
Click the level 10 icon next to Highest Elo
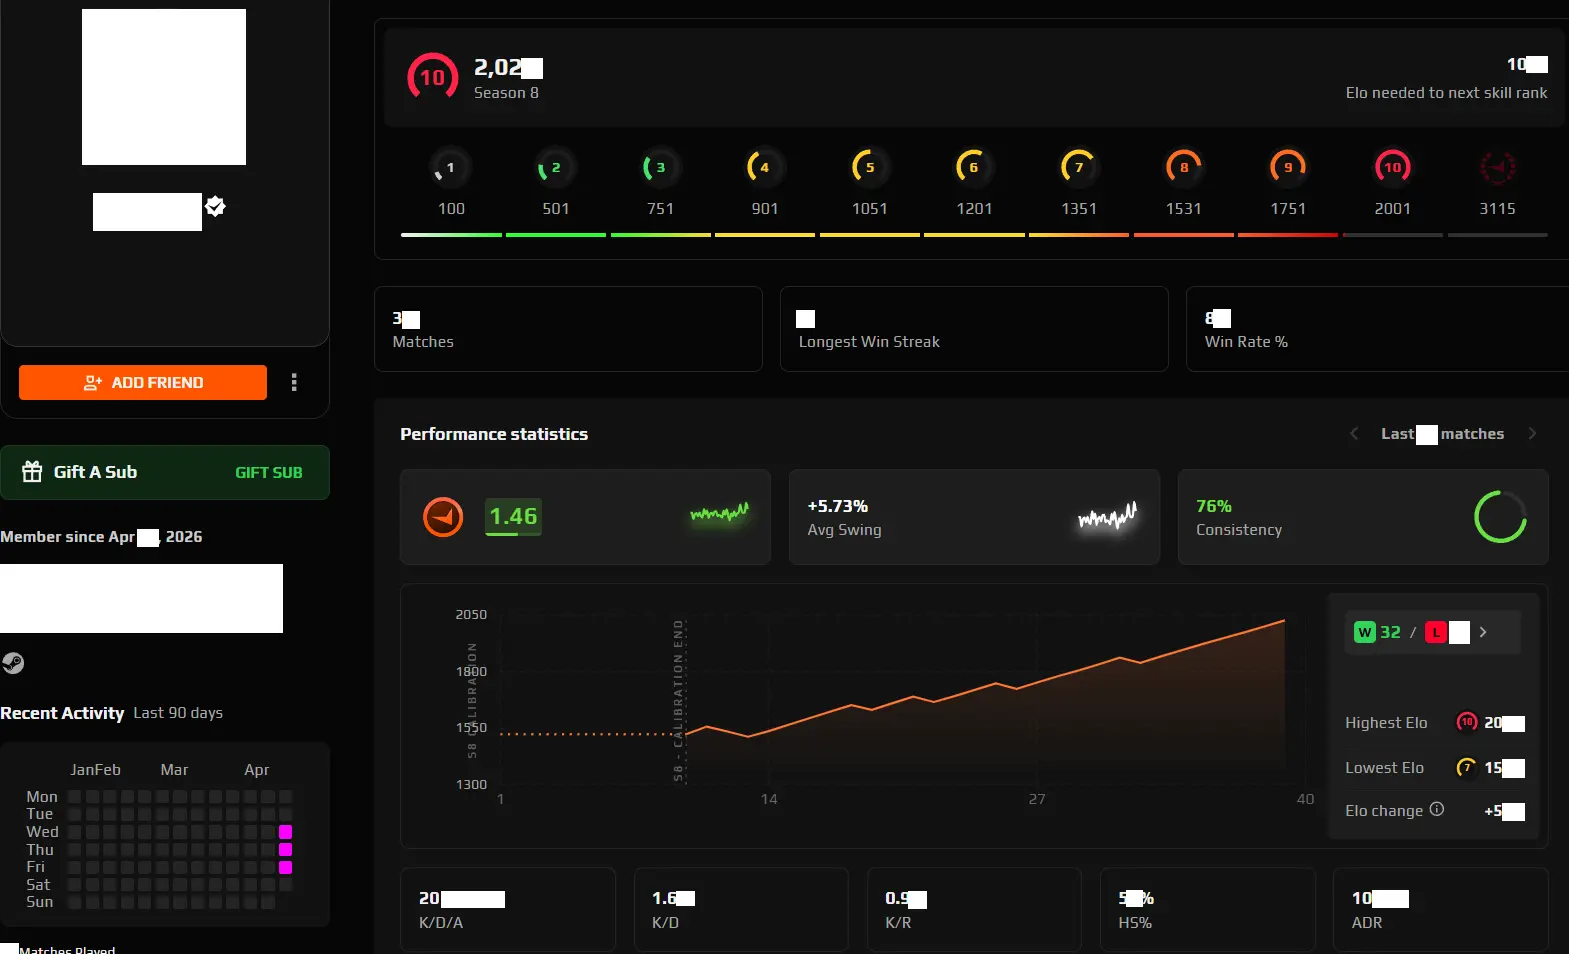(1467, 722)
